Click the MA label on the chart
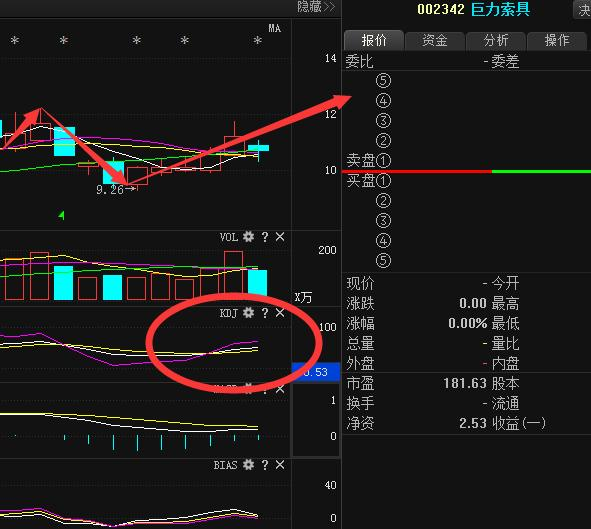This screenshot has height=529, width=591. [274, 28]
